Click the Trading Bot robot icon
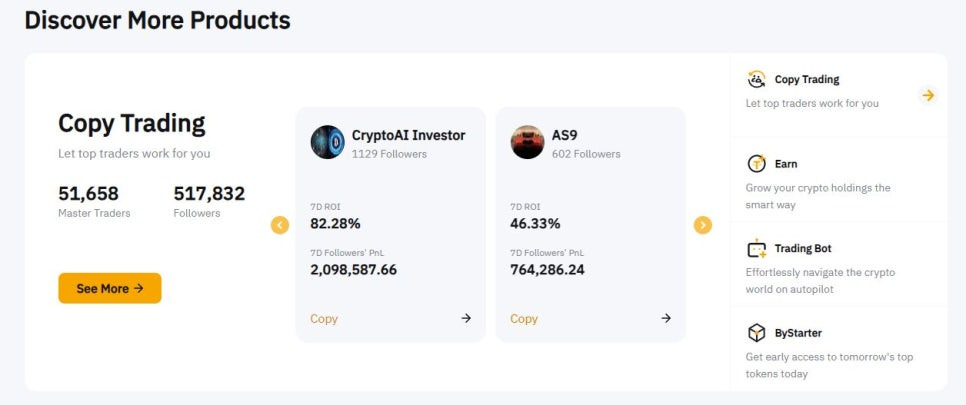Image resolution: width=966 pixels, height=405 pixels. [756, 248]
